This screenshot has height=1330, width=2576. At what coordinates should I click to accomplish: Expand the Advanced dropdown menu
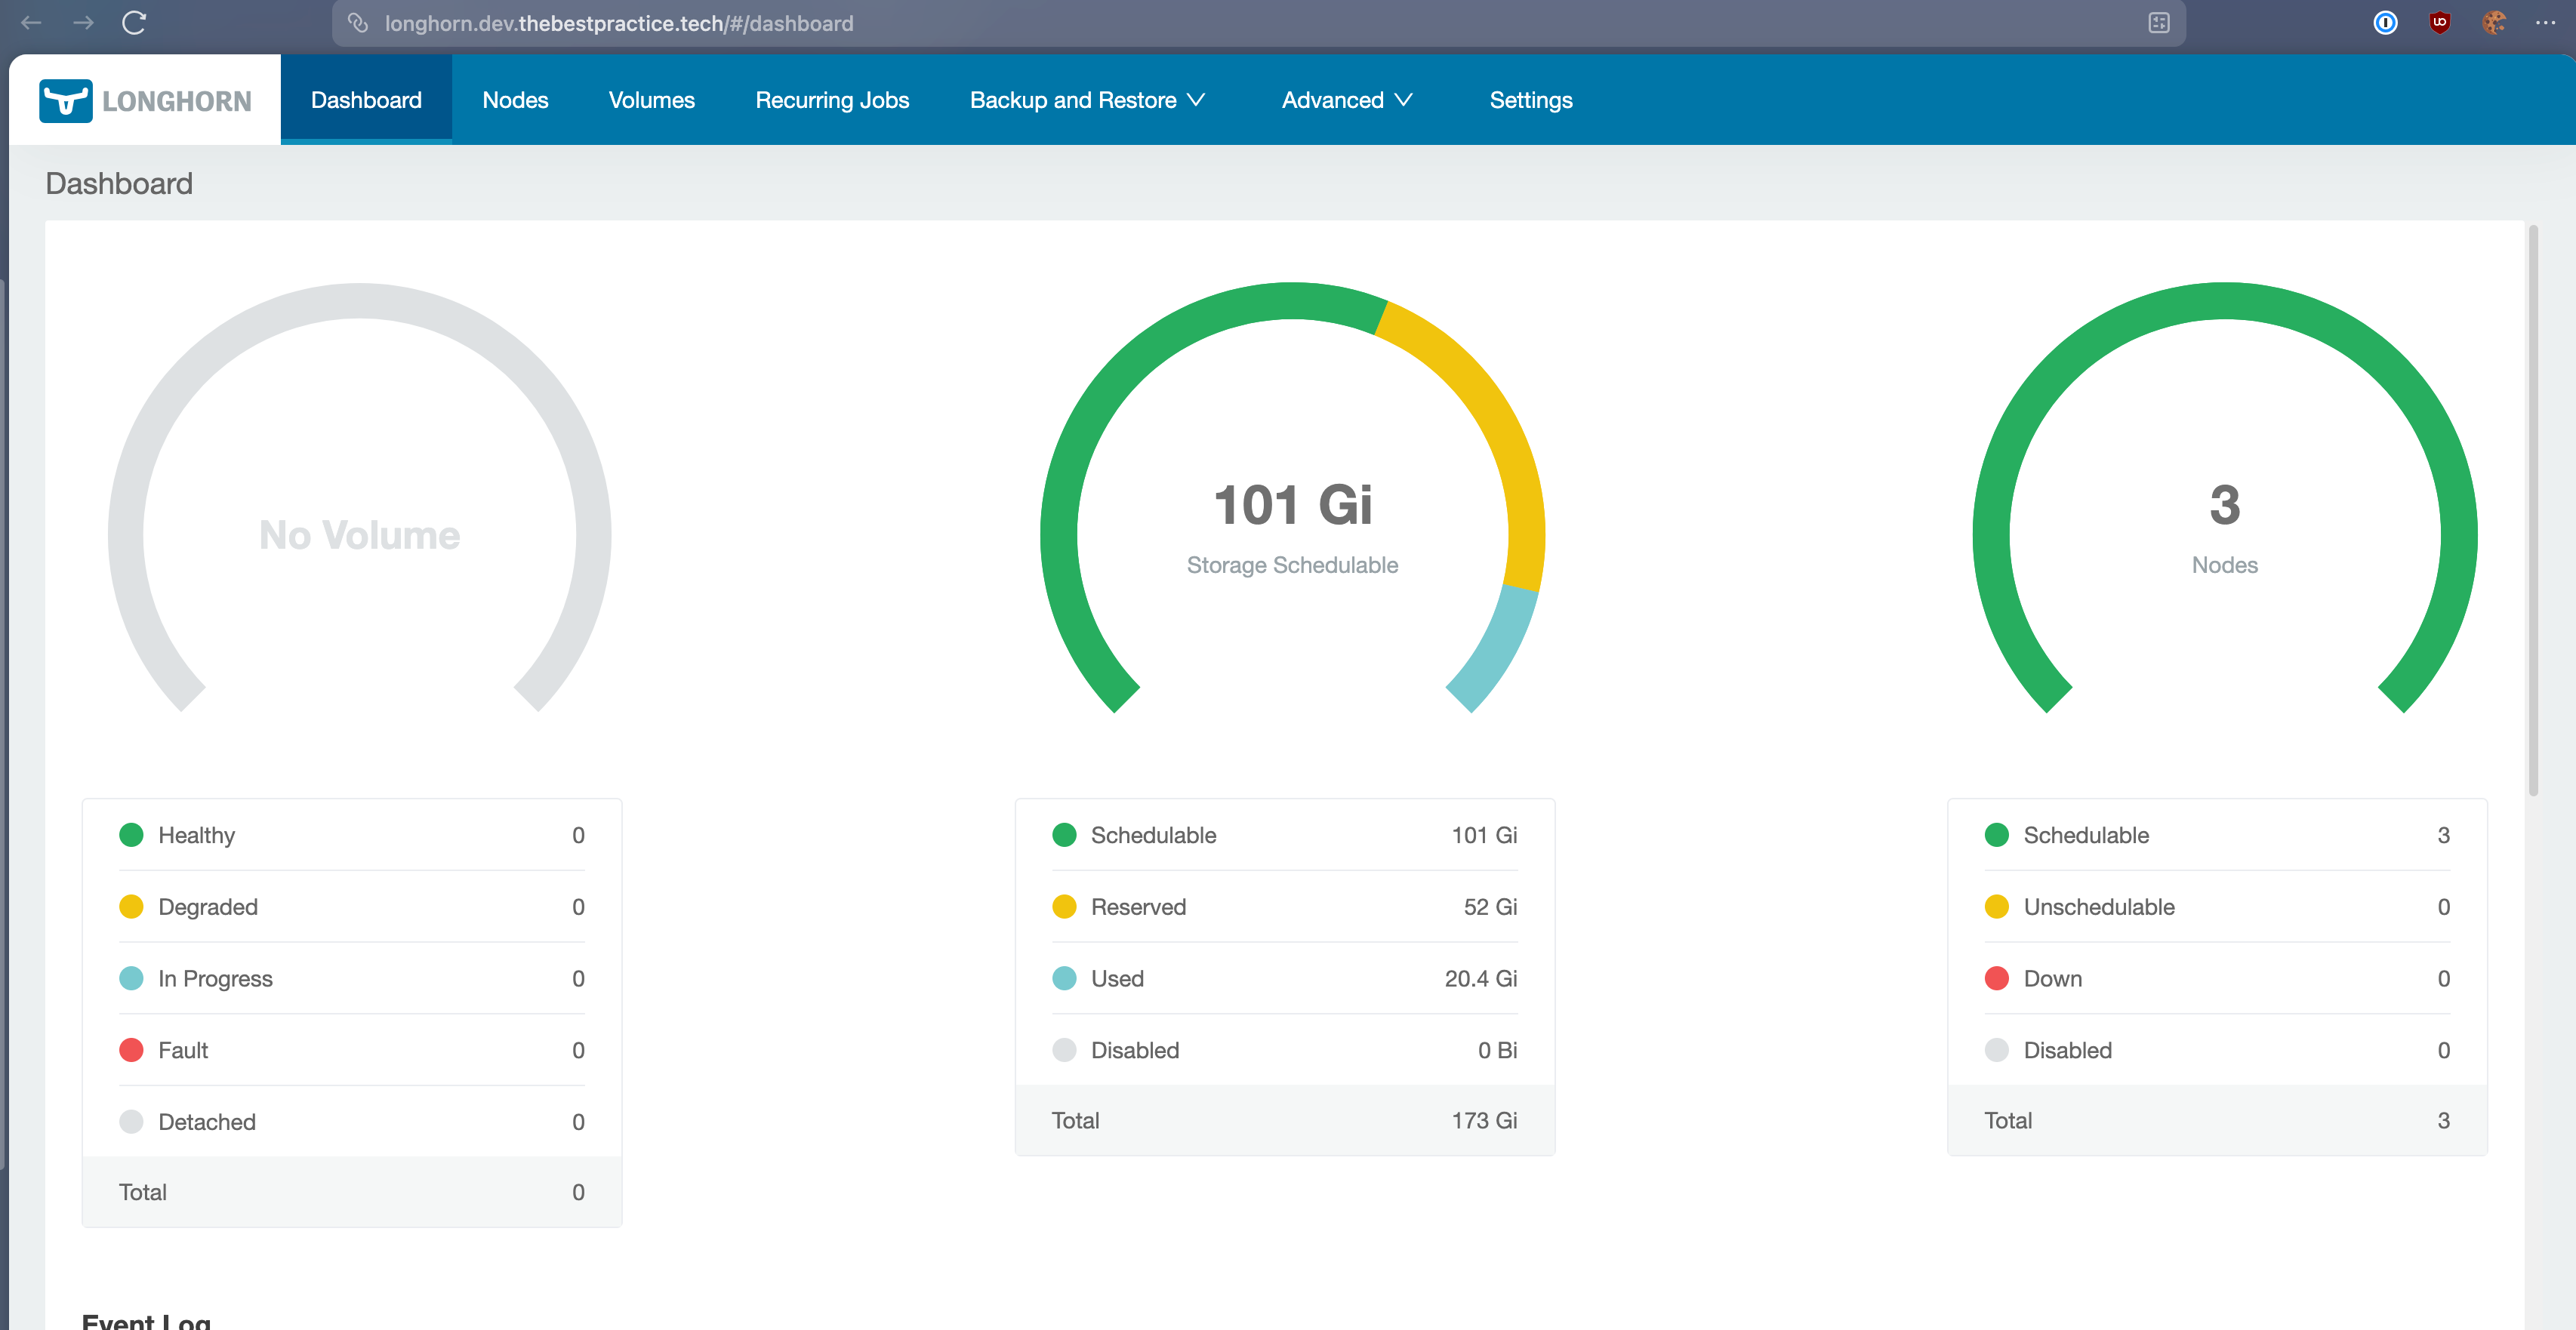pos(1346,100)
